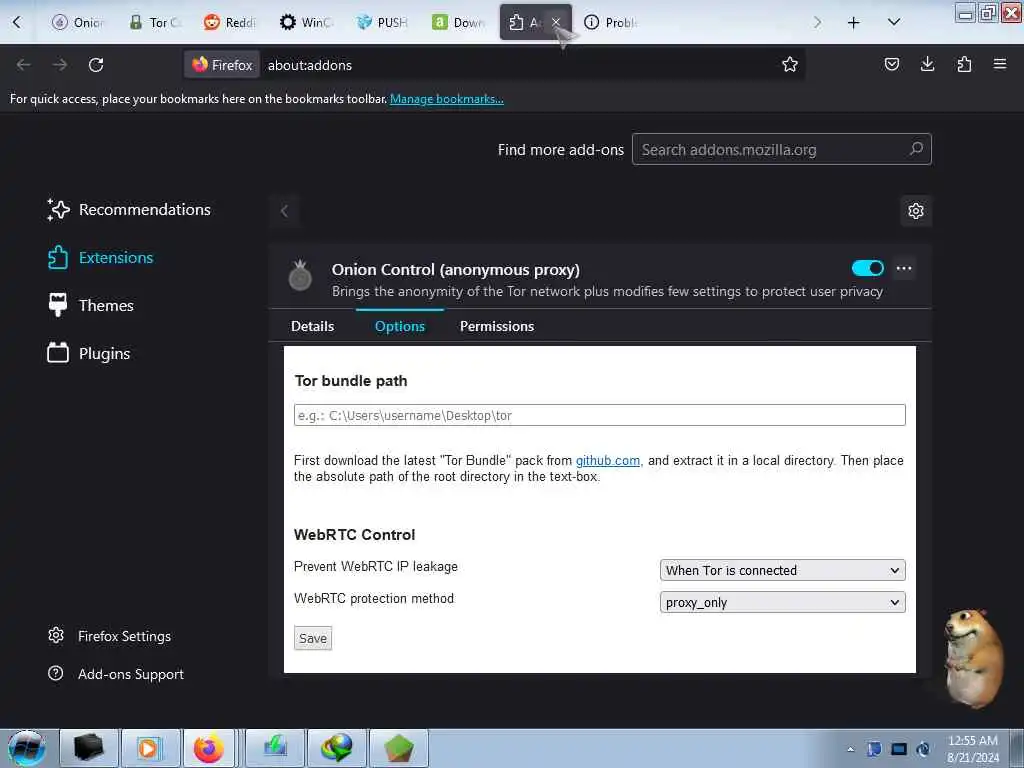Open the Downloads panel
1024x768 pixels.
[x=927, y=64]
